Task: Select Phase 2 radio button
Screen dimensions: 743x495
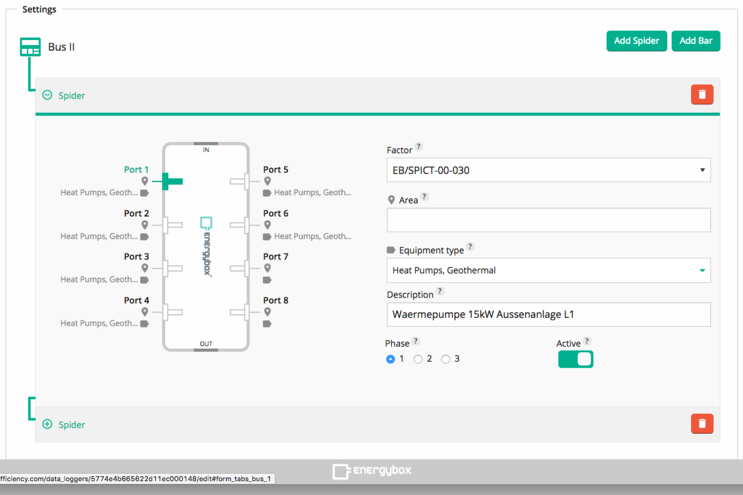Action: [418, 359]
